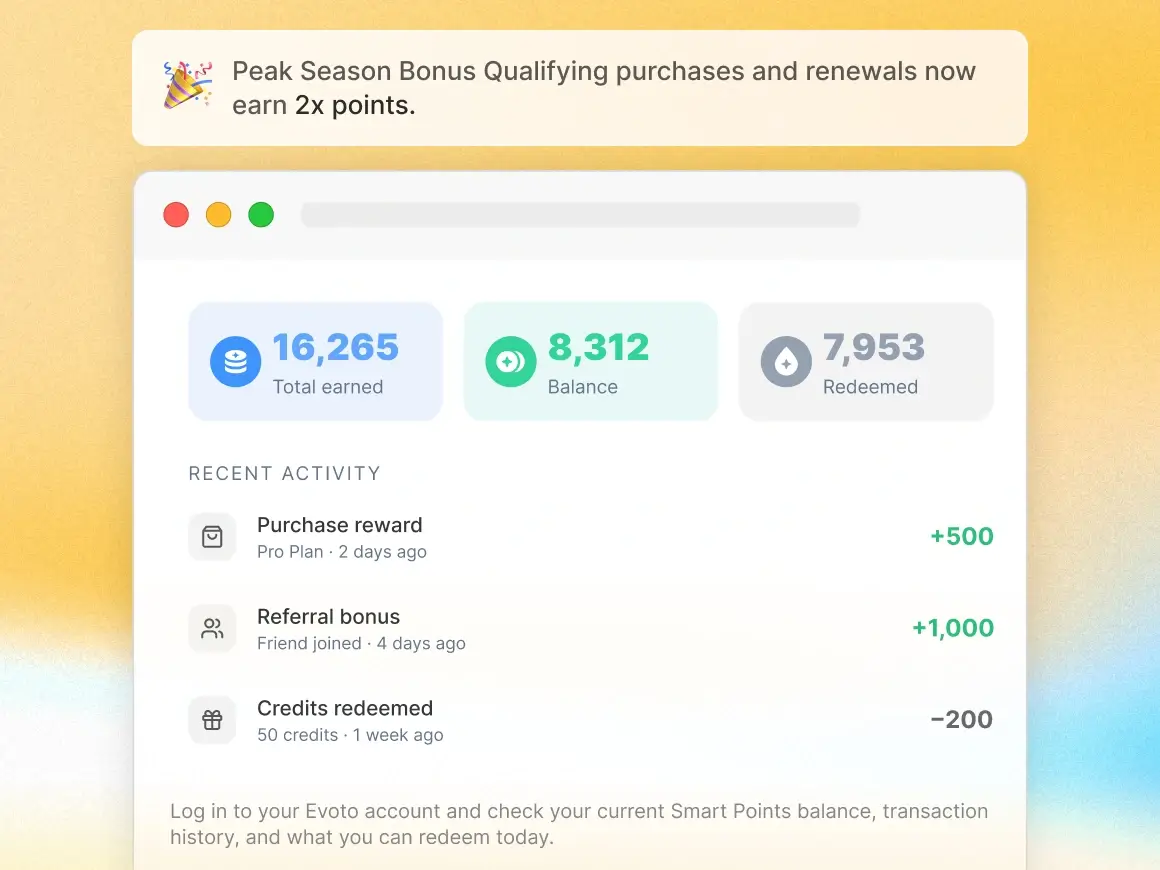The height and width of the screenshot is (870, 1160).
Task: Click the blue Total earned coins icon
Action: click(x=235, y=362)
